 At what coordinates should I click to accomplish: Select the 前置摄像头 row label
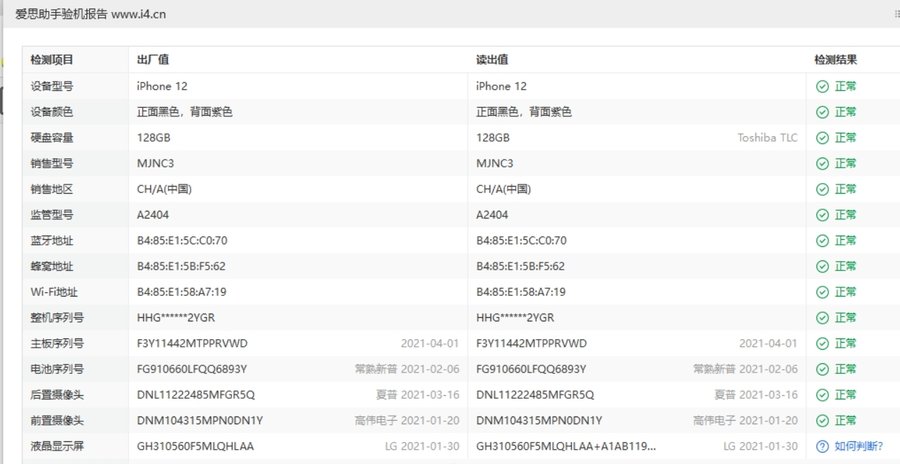(57, 420)
